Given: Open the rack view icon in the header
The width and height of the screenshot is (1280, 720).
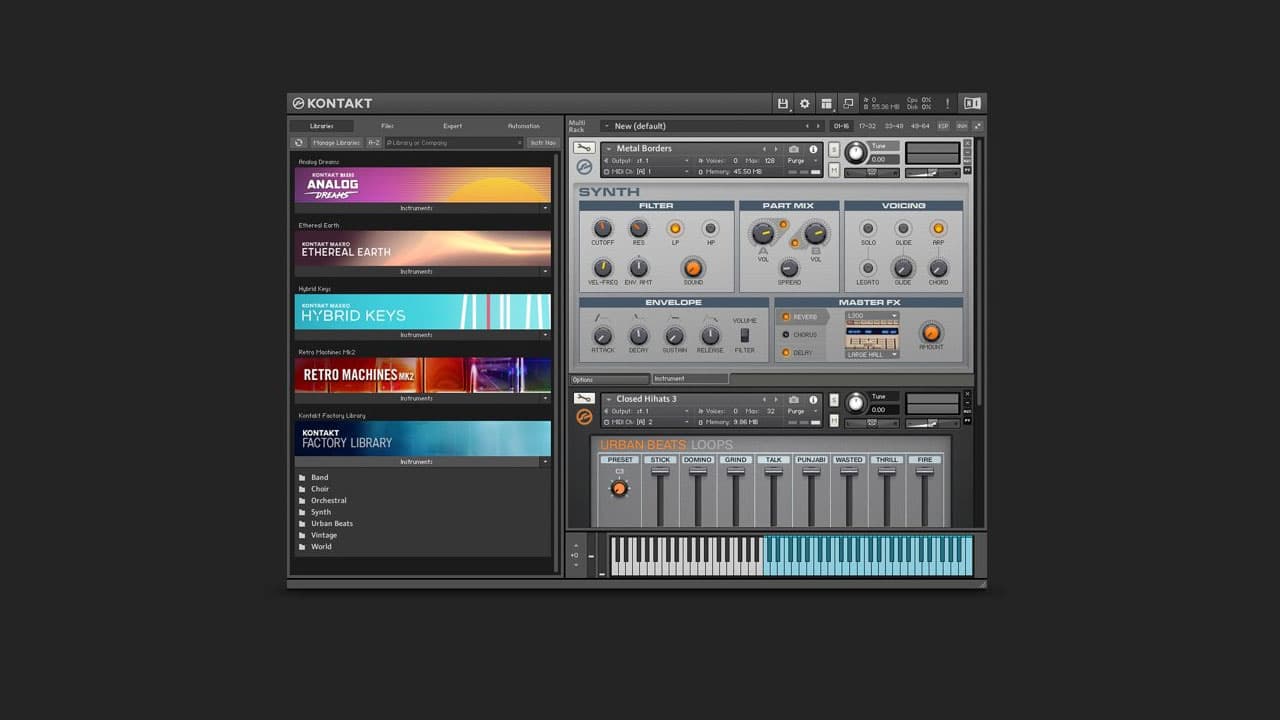Looking at the screenshot, I should [827, 103].
